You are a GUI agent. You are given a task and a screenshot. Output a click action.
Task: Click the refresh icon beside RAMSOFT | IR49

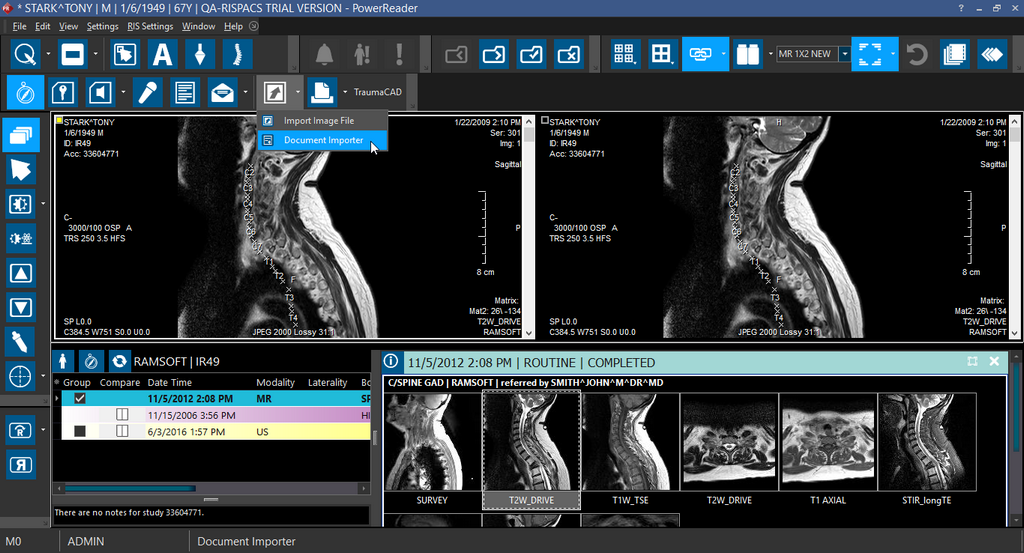[x=119, y=361]
